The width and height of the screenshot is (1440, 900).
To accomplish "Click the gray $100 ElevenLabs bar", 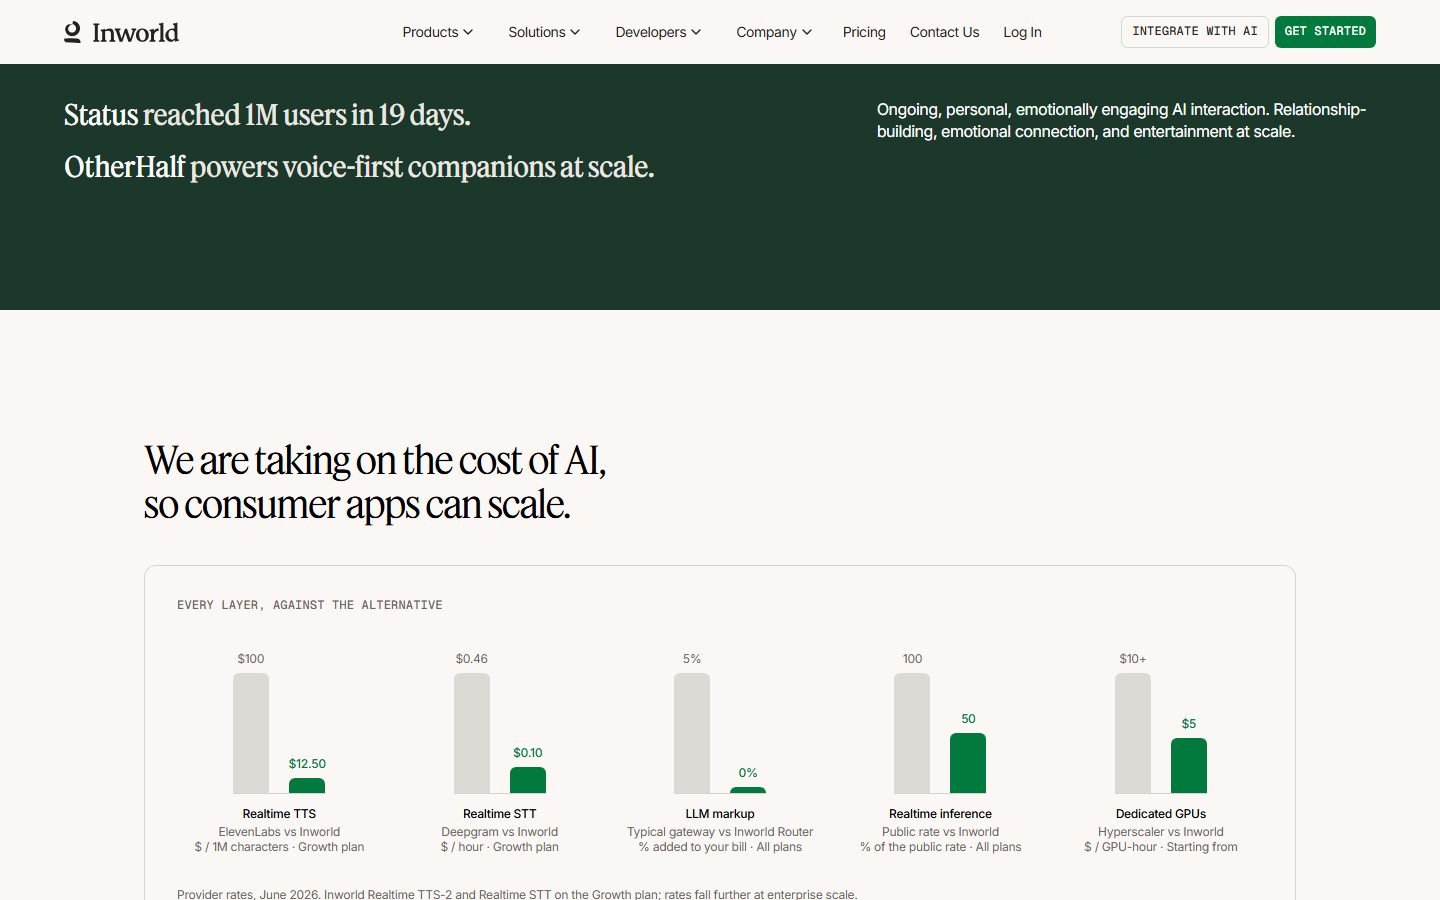I will click(251, 733).
